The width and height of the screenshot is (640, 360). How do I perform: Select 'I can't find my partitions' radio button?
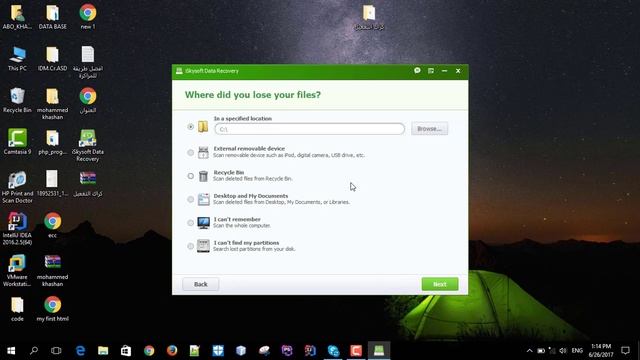(x=191, y=246)
